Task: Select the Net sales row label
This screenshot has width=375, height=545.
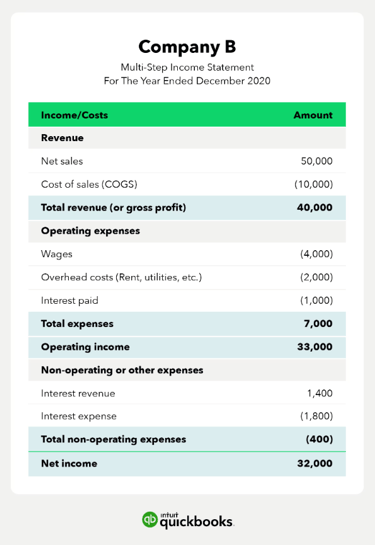Action: pyautogui.click(x=62, y=161)
